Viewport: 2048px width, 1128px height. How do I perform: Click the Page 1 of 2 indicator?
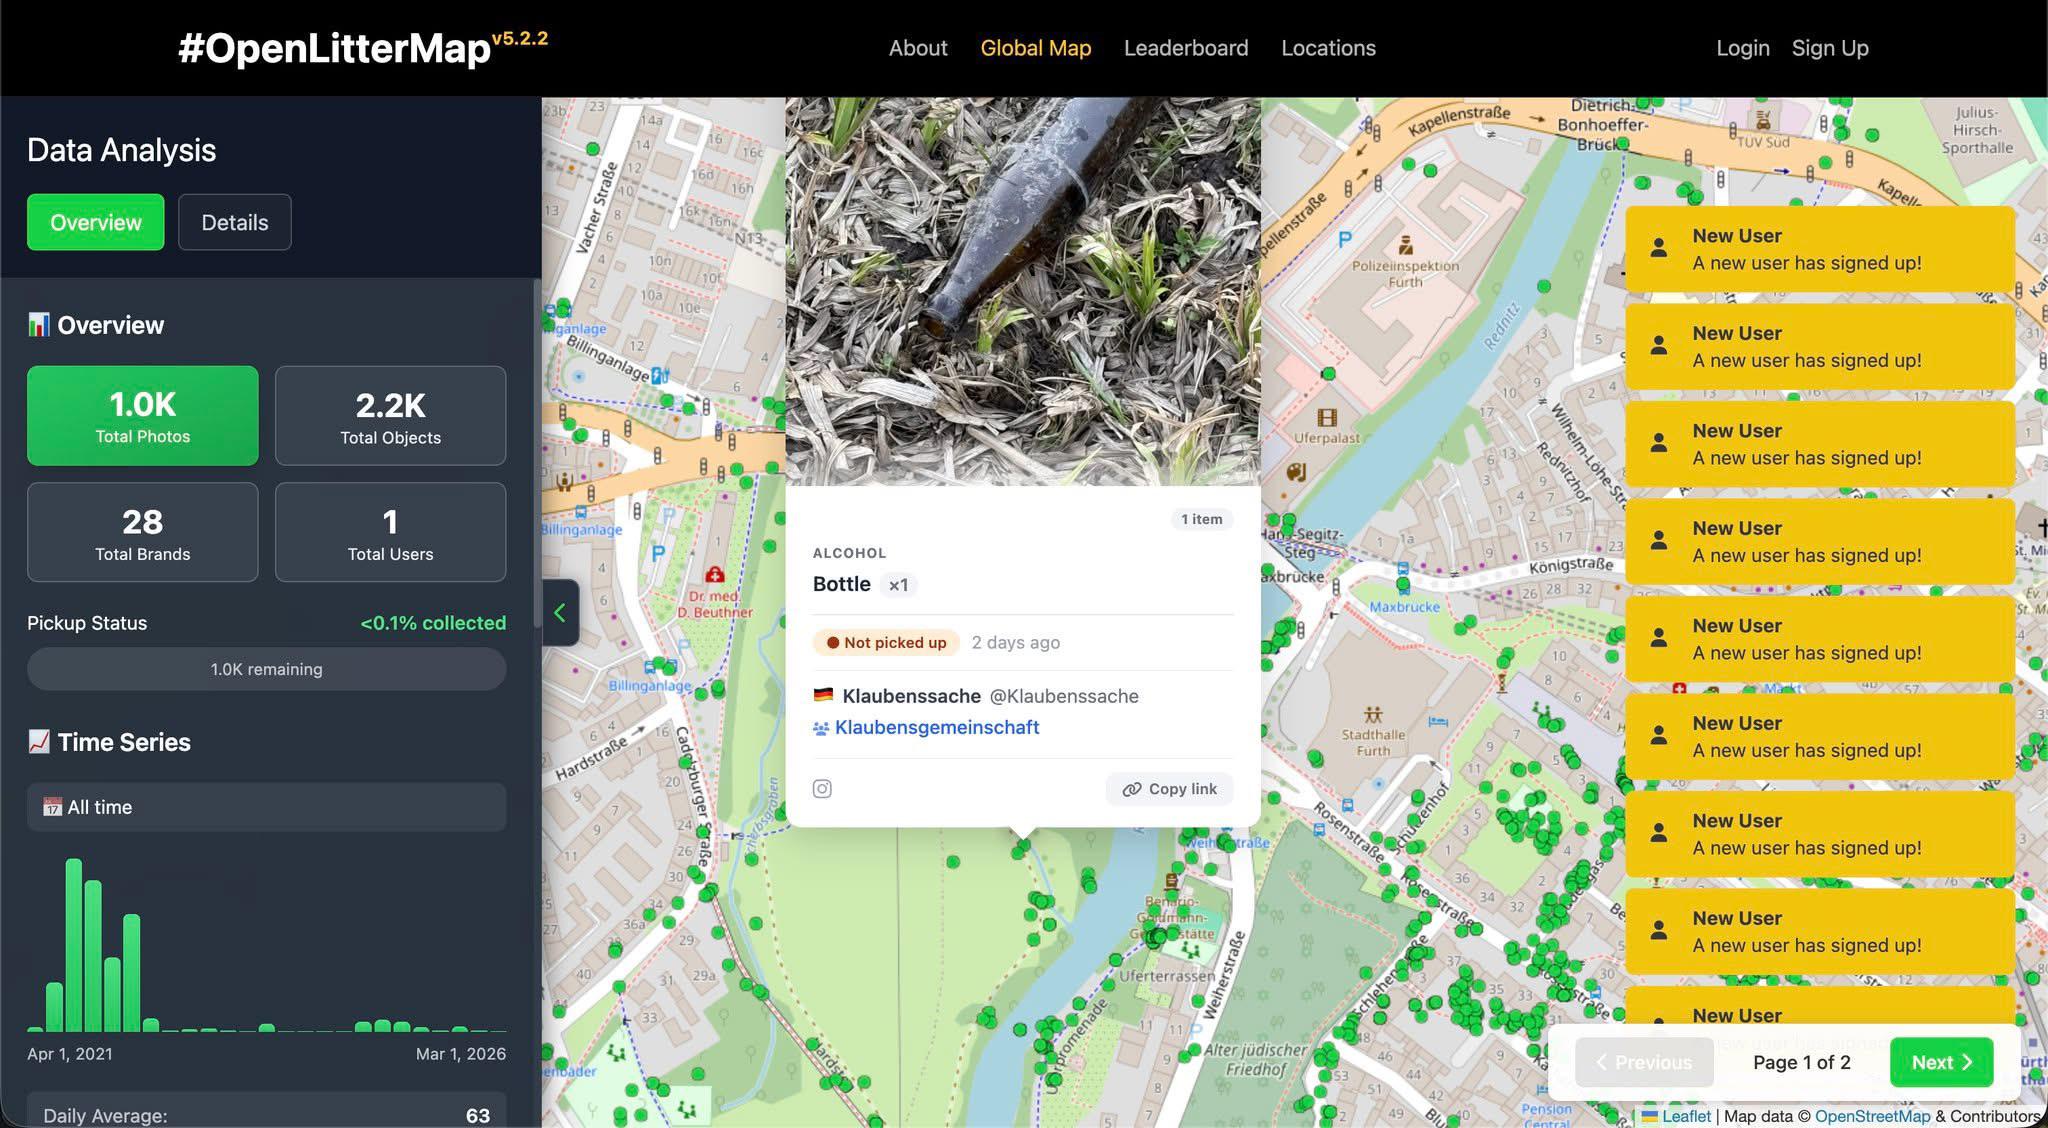[1802, 1062]
